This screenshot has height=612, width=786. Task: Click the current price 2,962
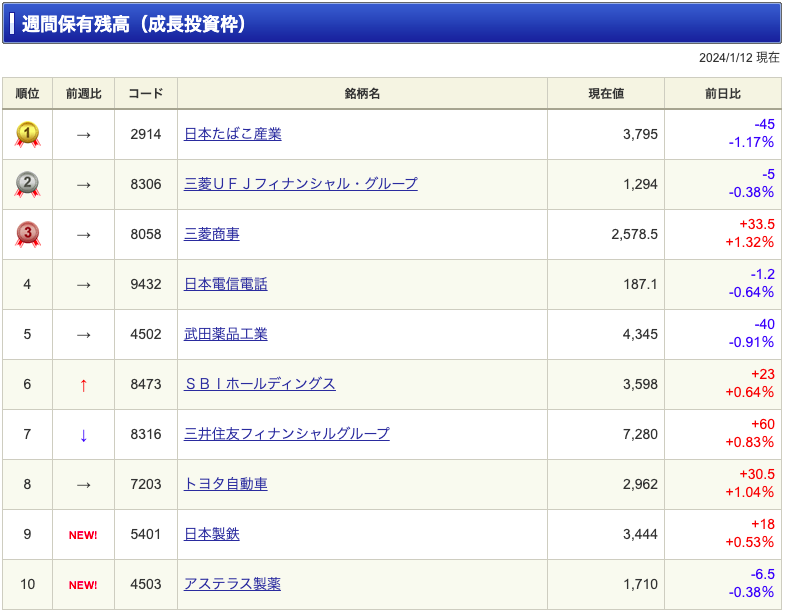[x=640, y=484]
